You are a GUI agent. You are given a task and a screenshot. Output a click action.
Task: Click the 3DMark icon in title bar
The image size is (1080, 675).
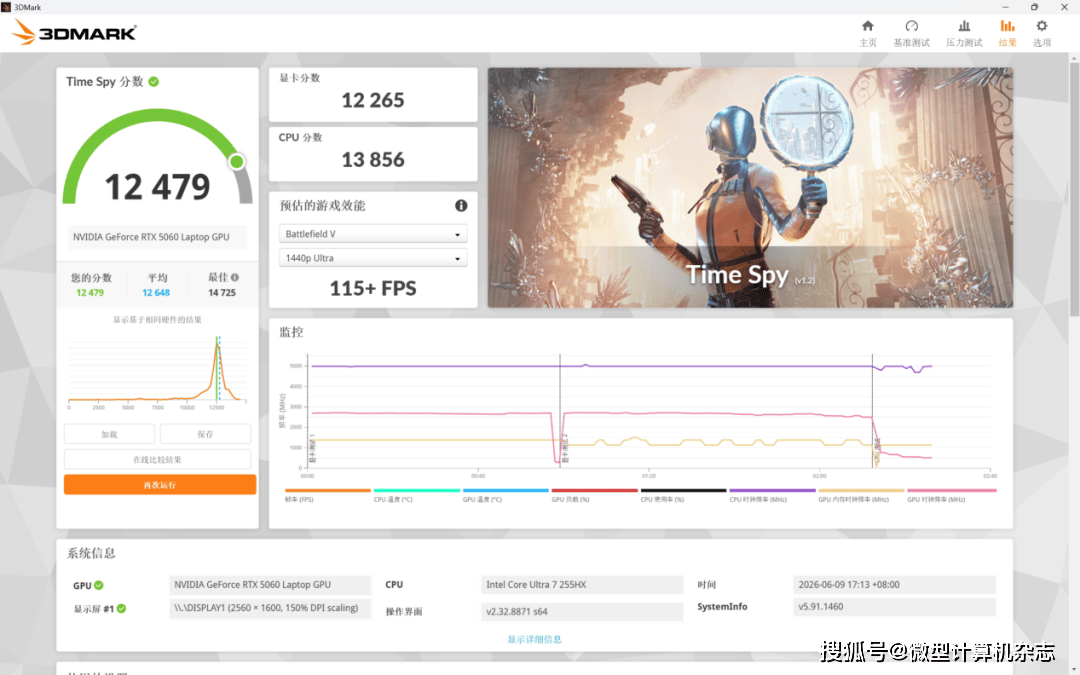[6, 7]
